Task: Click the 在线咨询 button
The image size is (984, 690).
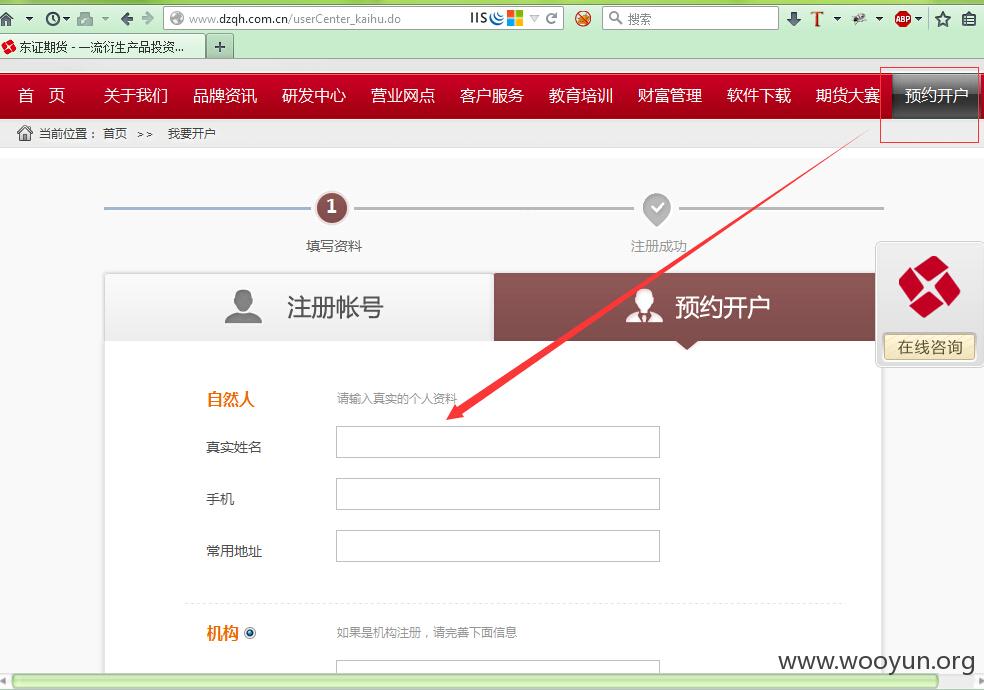Action: 929,347
